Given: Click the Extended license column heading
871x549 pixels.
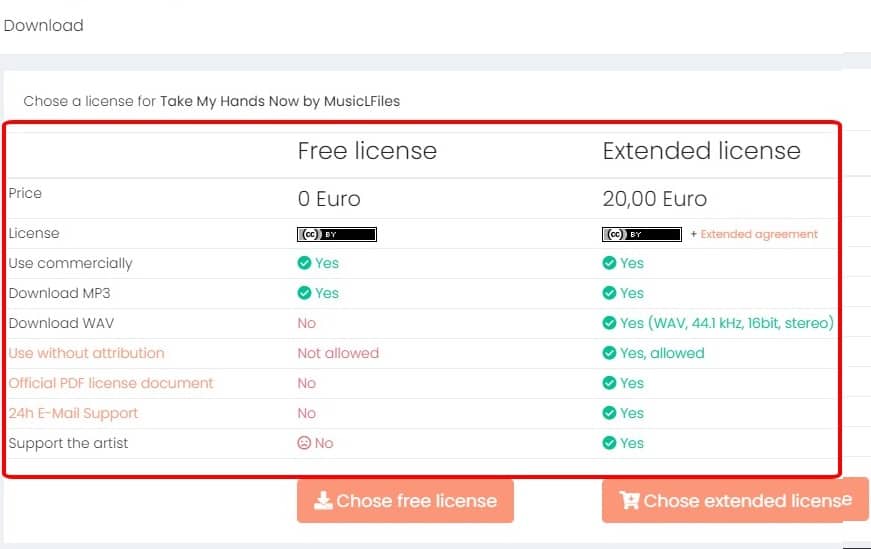Looking at the screenshot, I should [x=701, y=151].
